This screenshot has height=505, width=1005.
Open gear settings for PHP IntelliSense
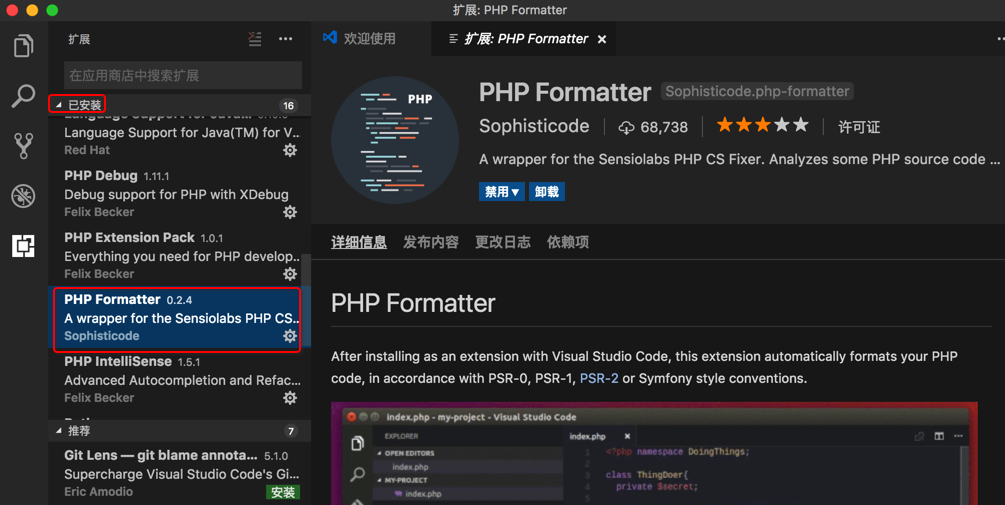(290, 398)
